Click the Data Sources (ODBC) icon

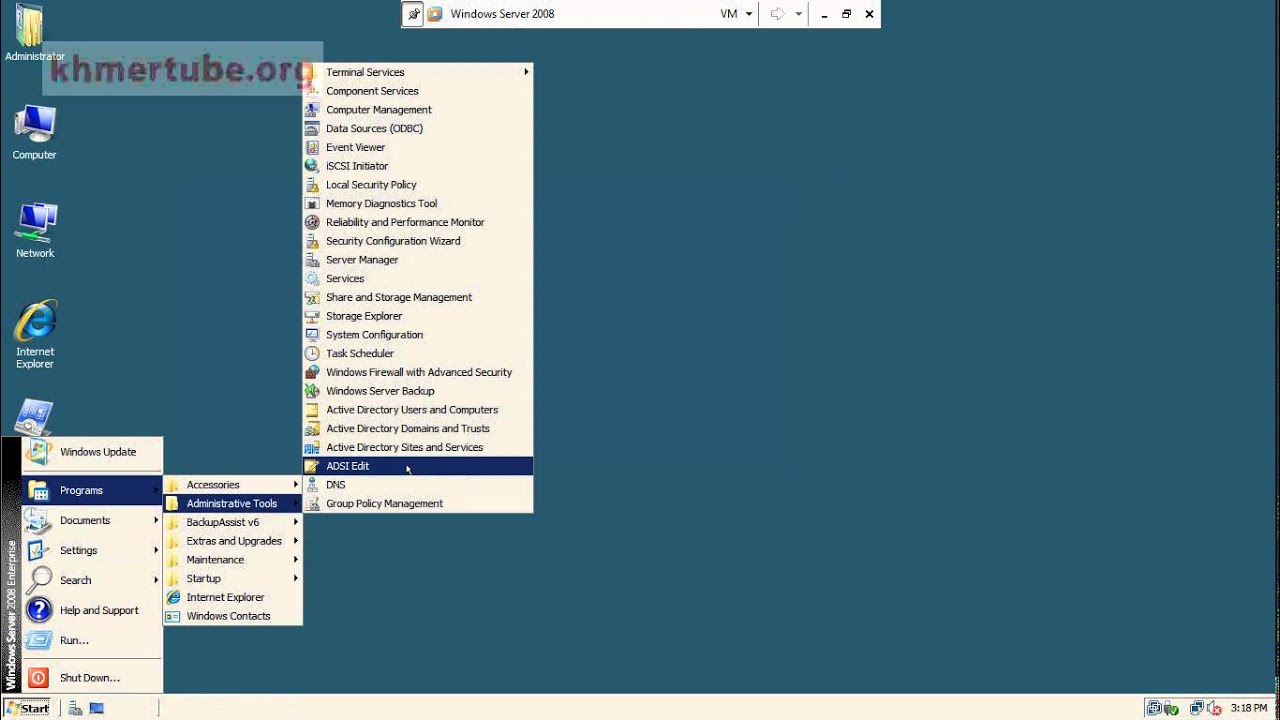[312, 128]
